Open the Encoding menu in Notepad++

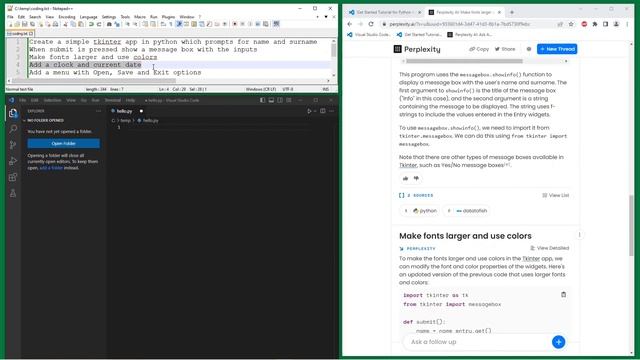click(x=67, y=17)
